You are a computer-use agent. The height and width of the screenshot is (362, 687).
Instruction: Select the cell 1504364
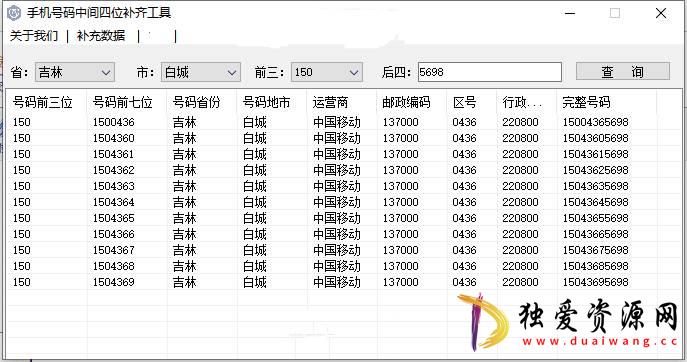point(113,202)
